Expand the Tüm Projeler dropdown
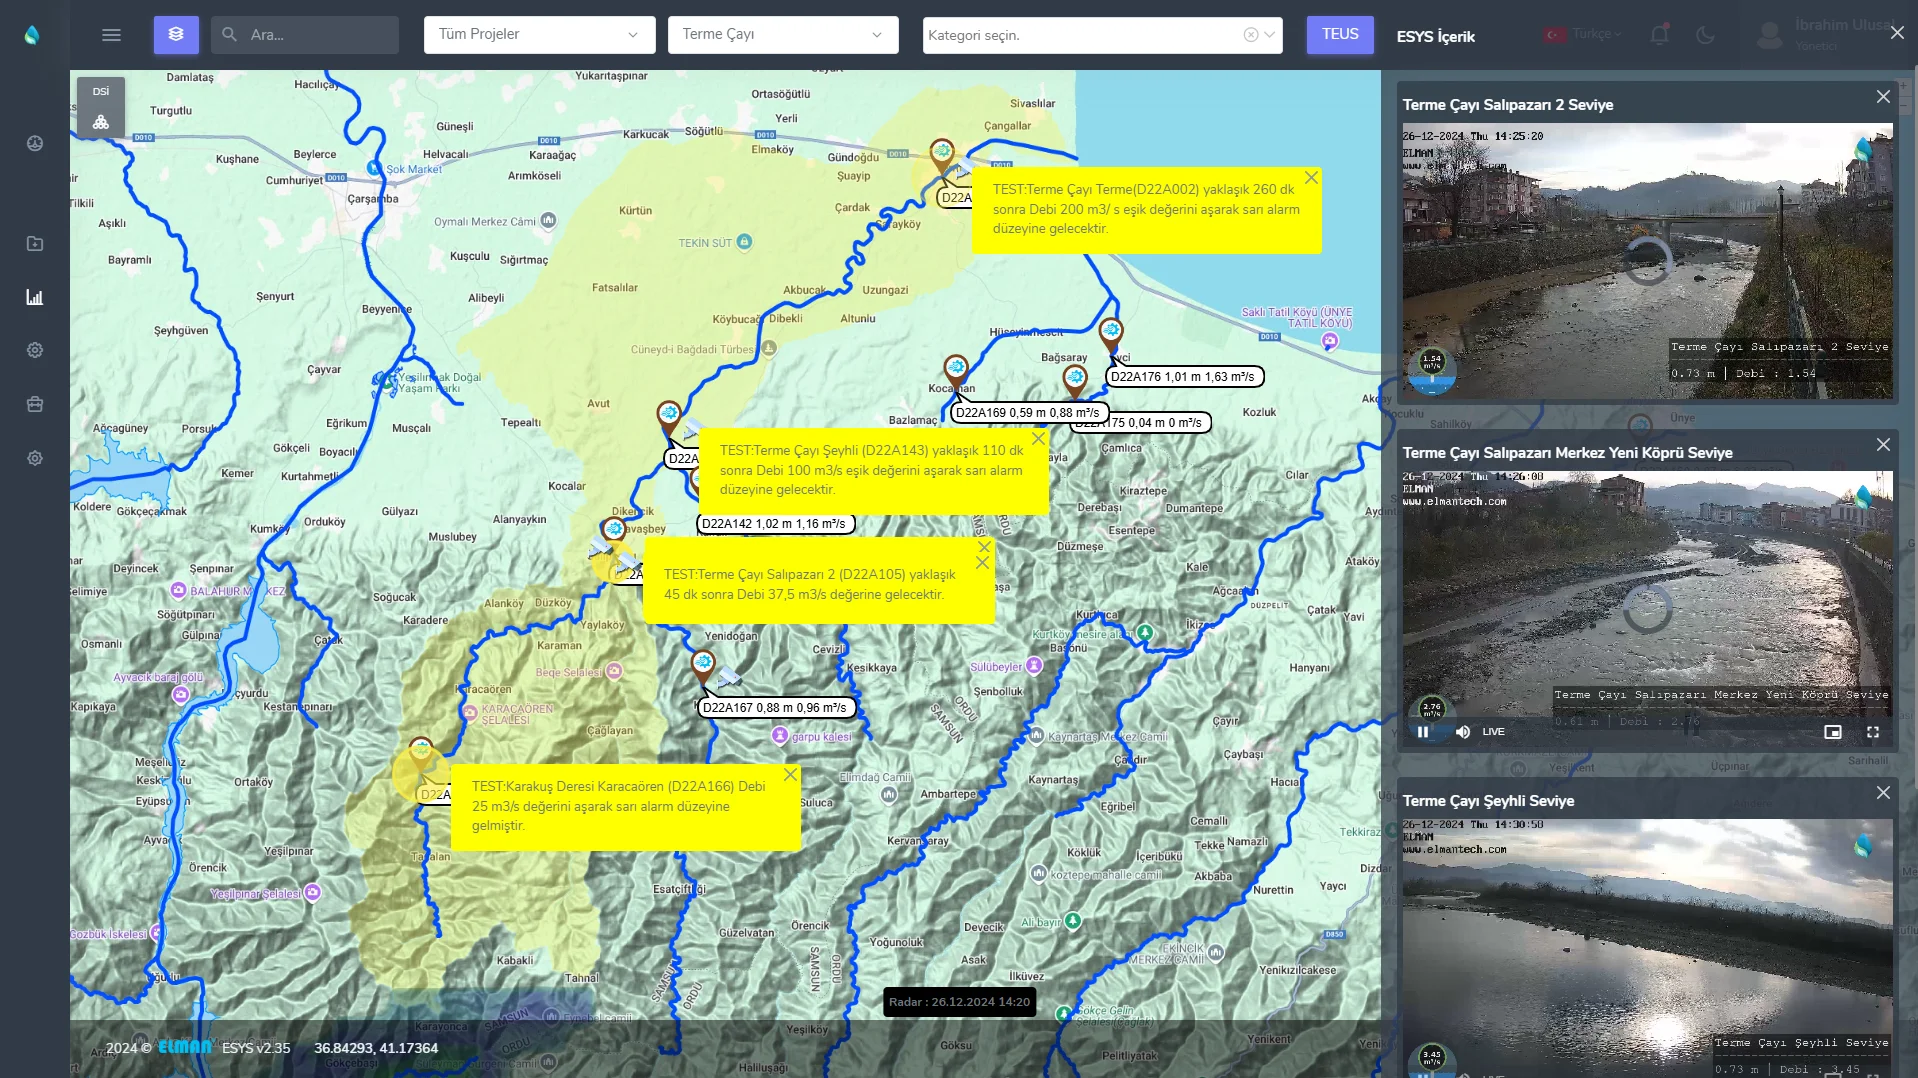Screen dimensions: 1918x1078 pos(539,35)
